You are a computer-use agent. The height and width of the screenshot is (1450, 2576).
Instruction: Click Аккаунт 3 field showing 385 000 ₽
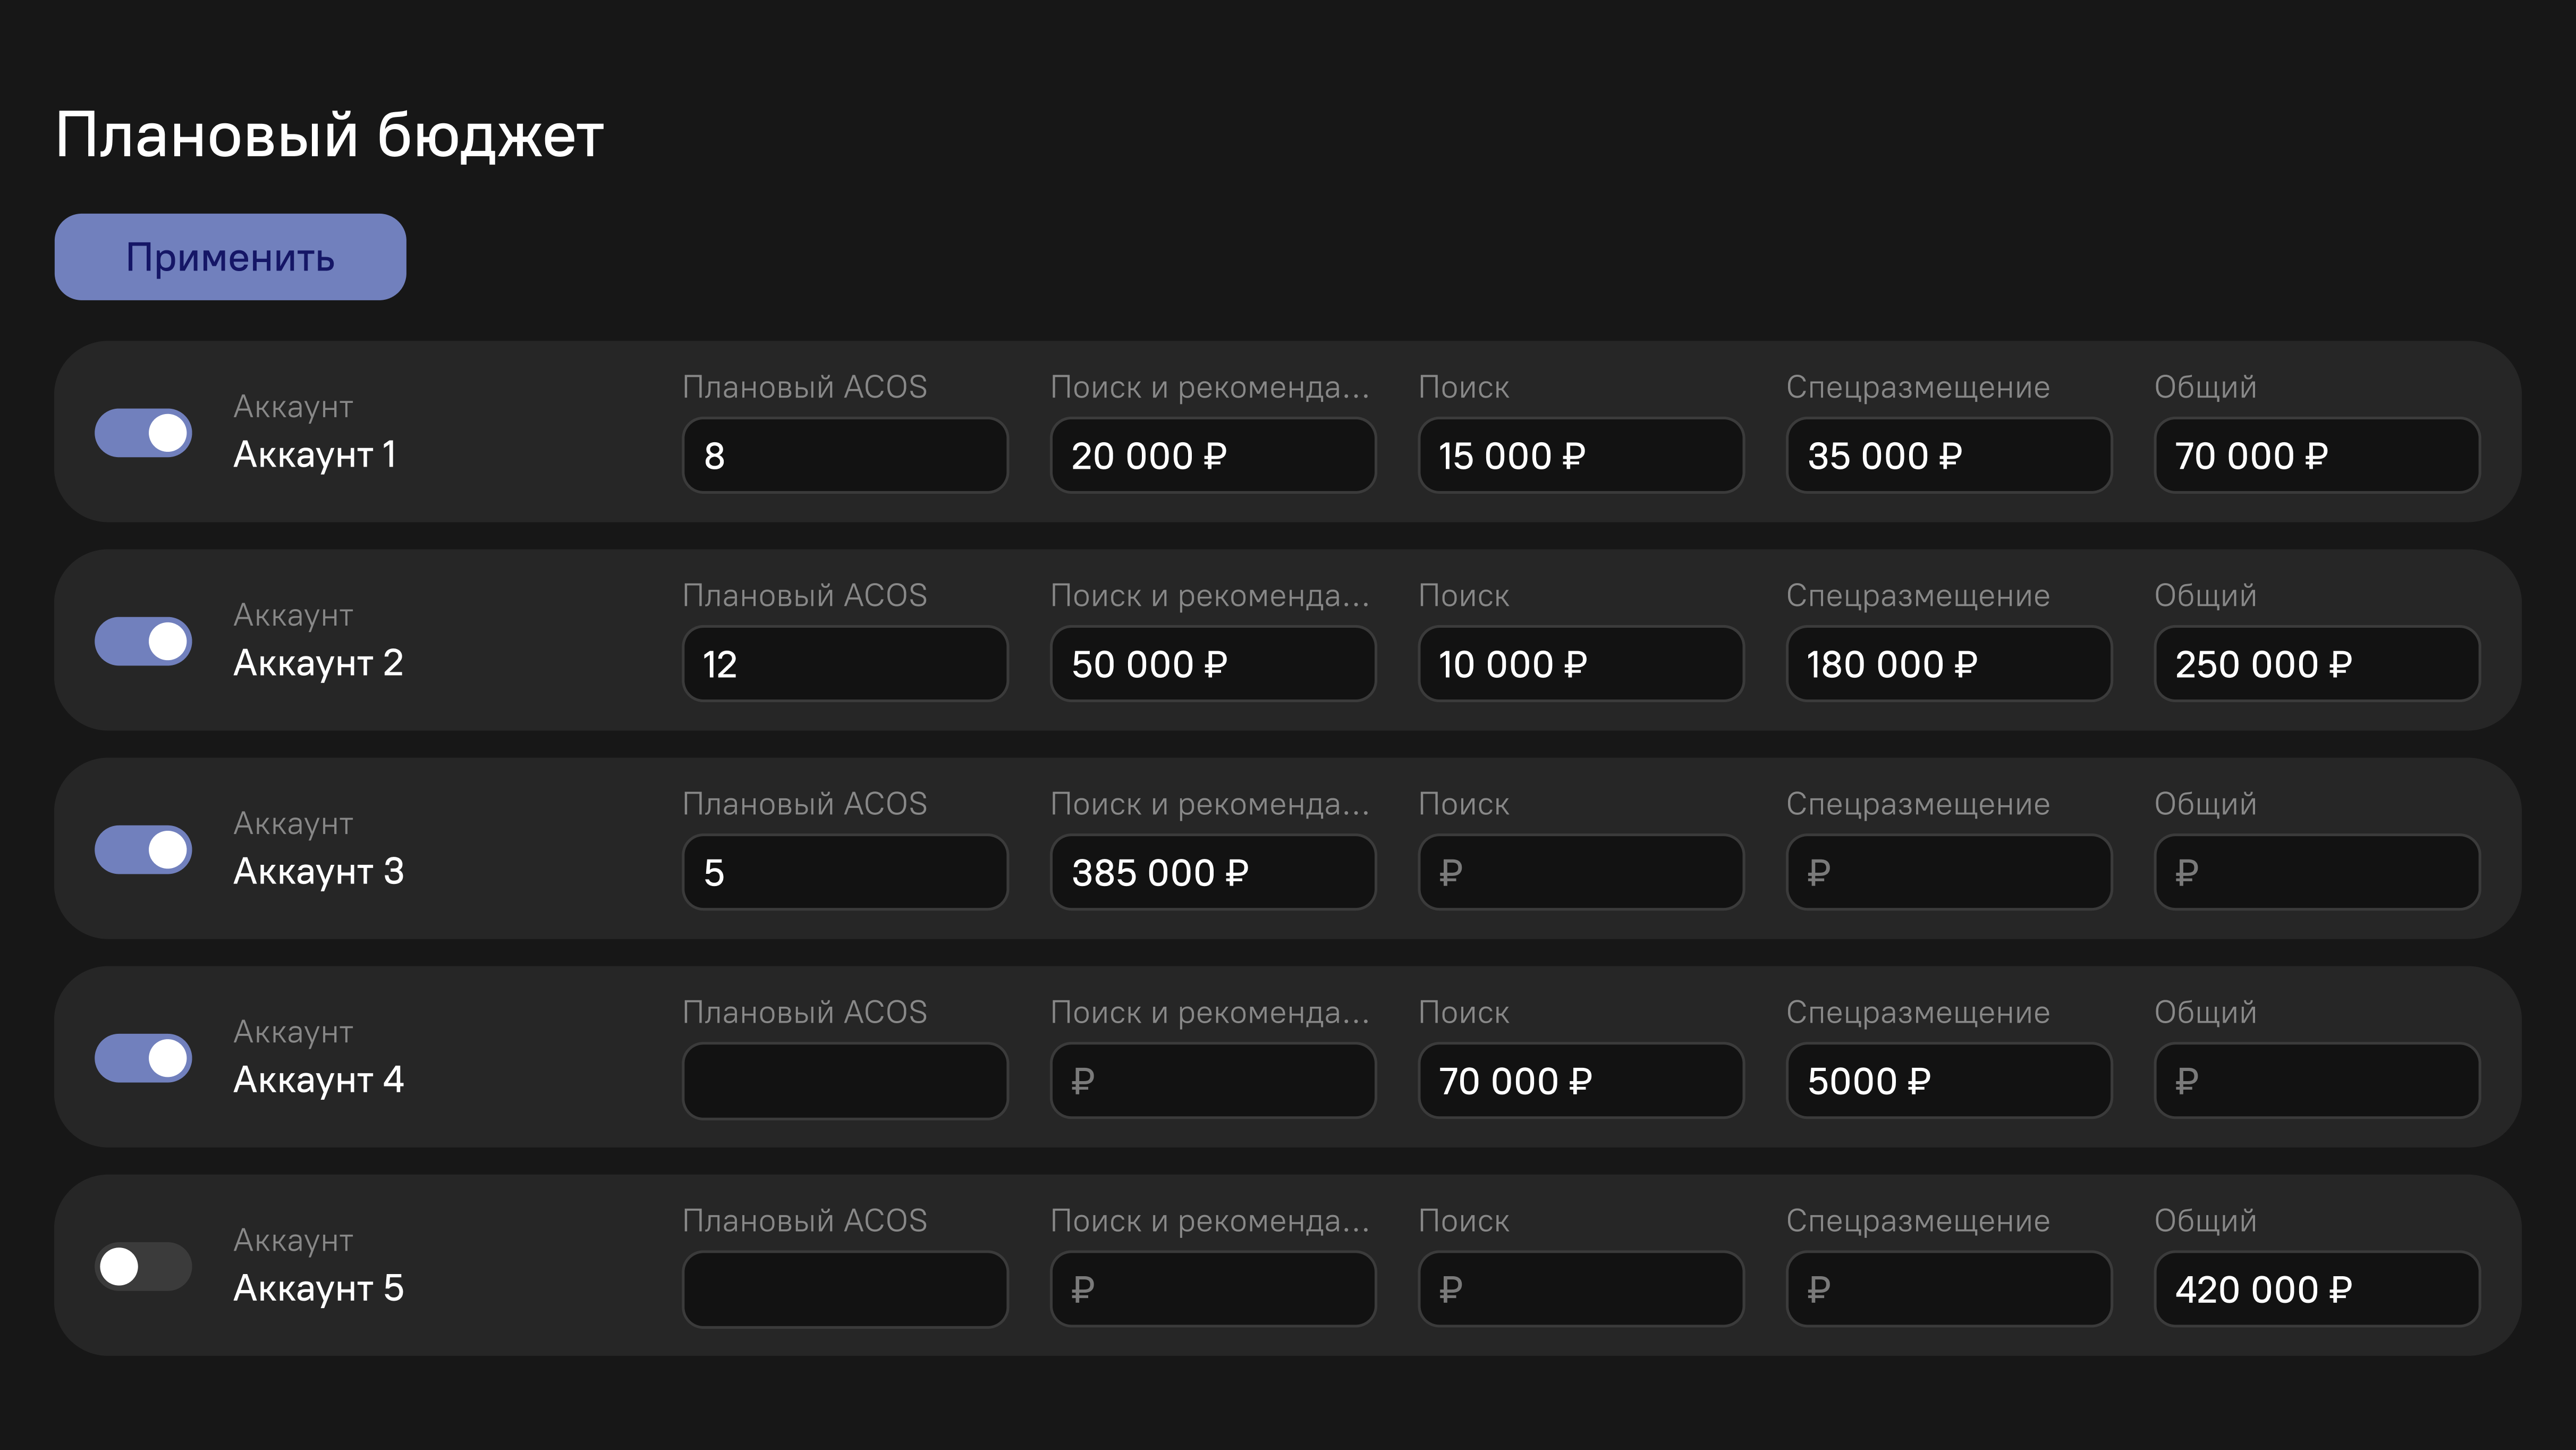(x=1212, y=873)
